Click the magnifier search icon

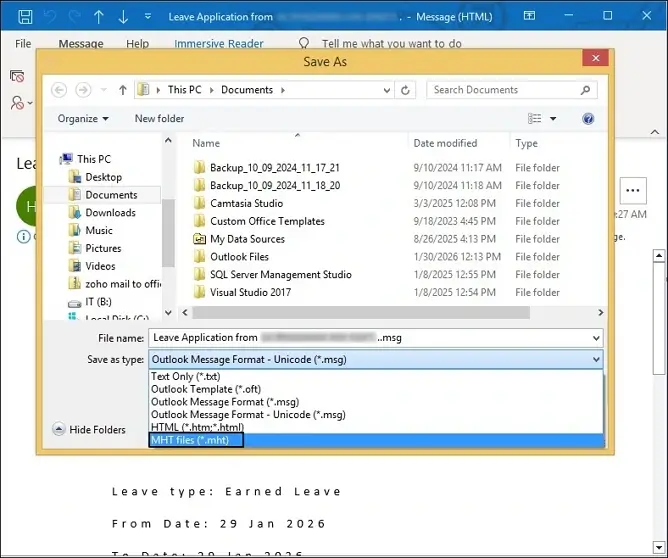(x=586, y=90)
